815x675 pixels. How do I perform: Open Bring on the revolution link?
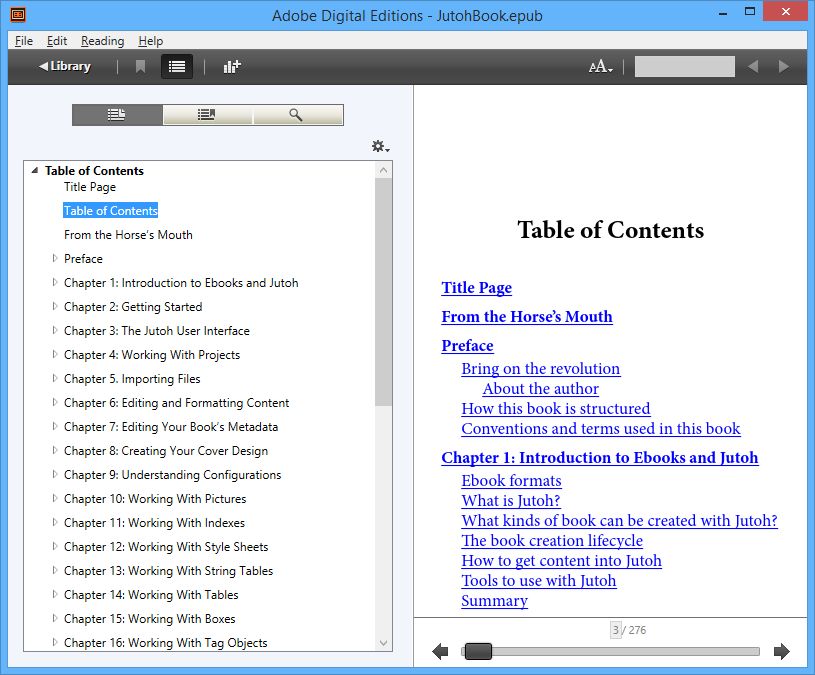(541, 368)
